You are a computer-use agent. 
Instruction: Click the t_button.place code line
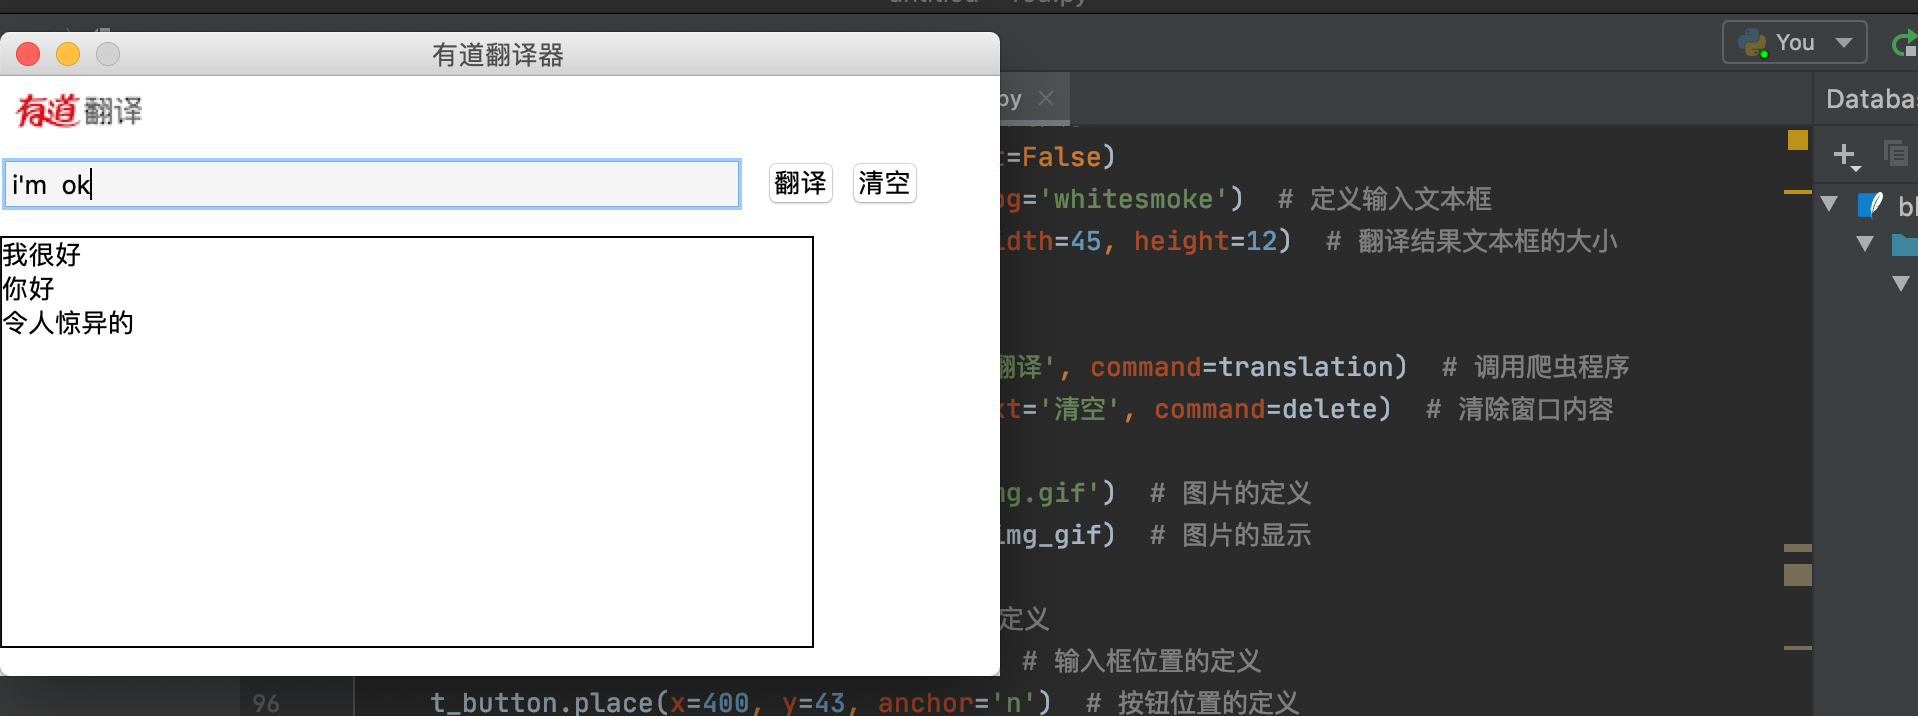pos(740,703)
